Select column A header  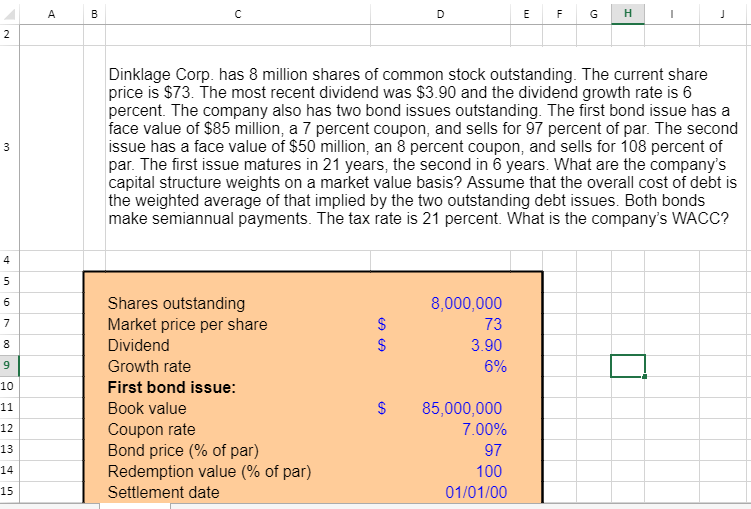[x=51, y=14]
